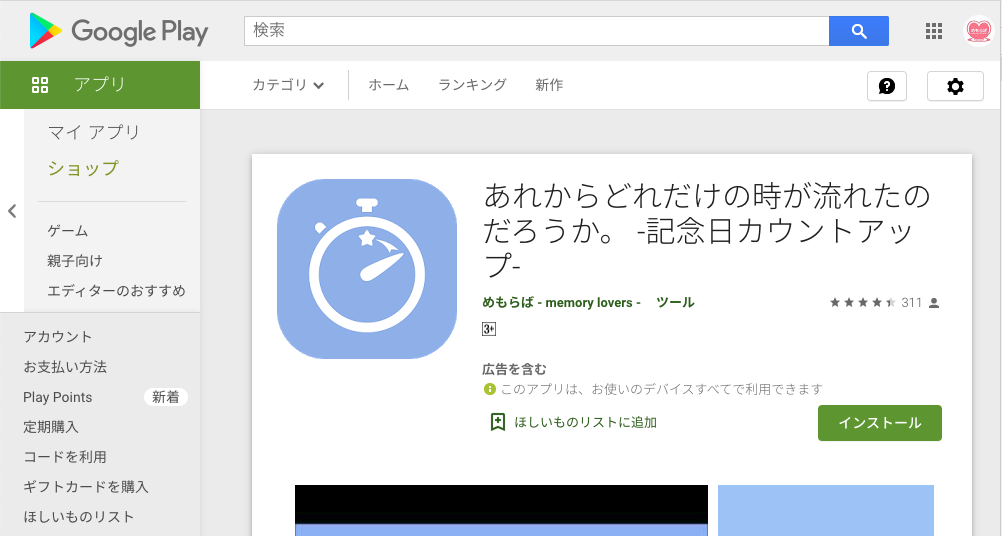Open お支払い方法 link
Screen dimensions: 1002x536
click(65, 367)
